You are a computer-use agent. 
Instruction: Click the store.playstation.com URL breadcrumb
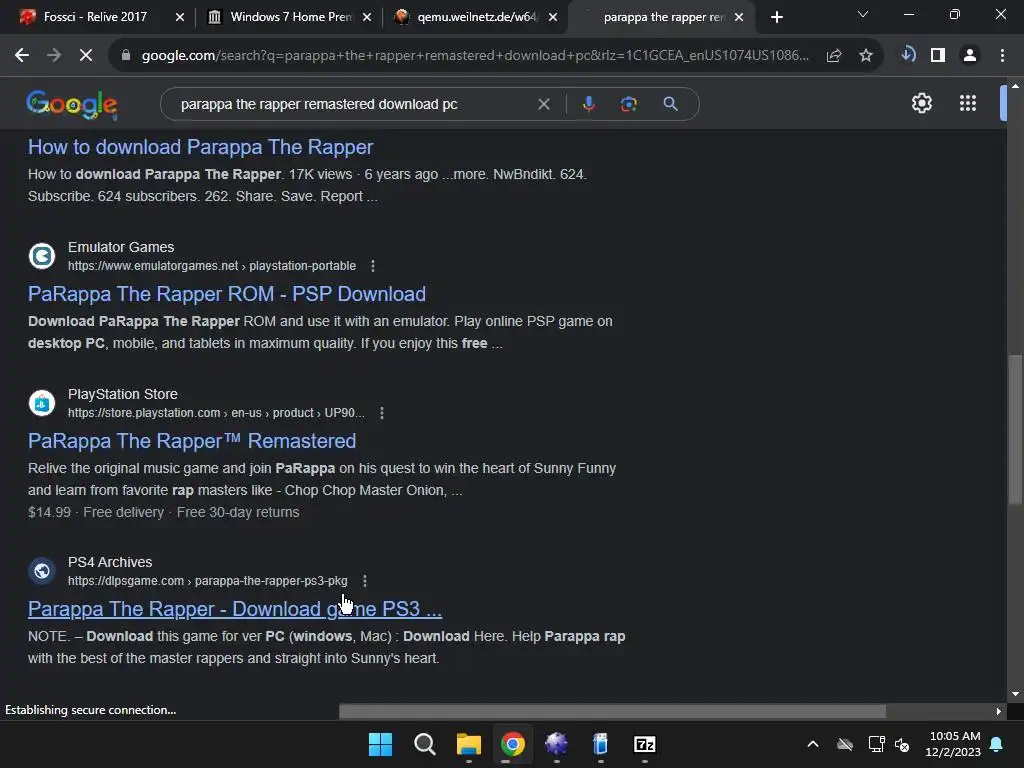(x=216, y=413)
